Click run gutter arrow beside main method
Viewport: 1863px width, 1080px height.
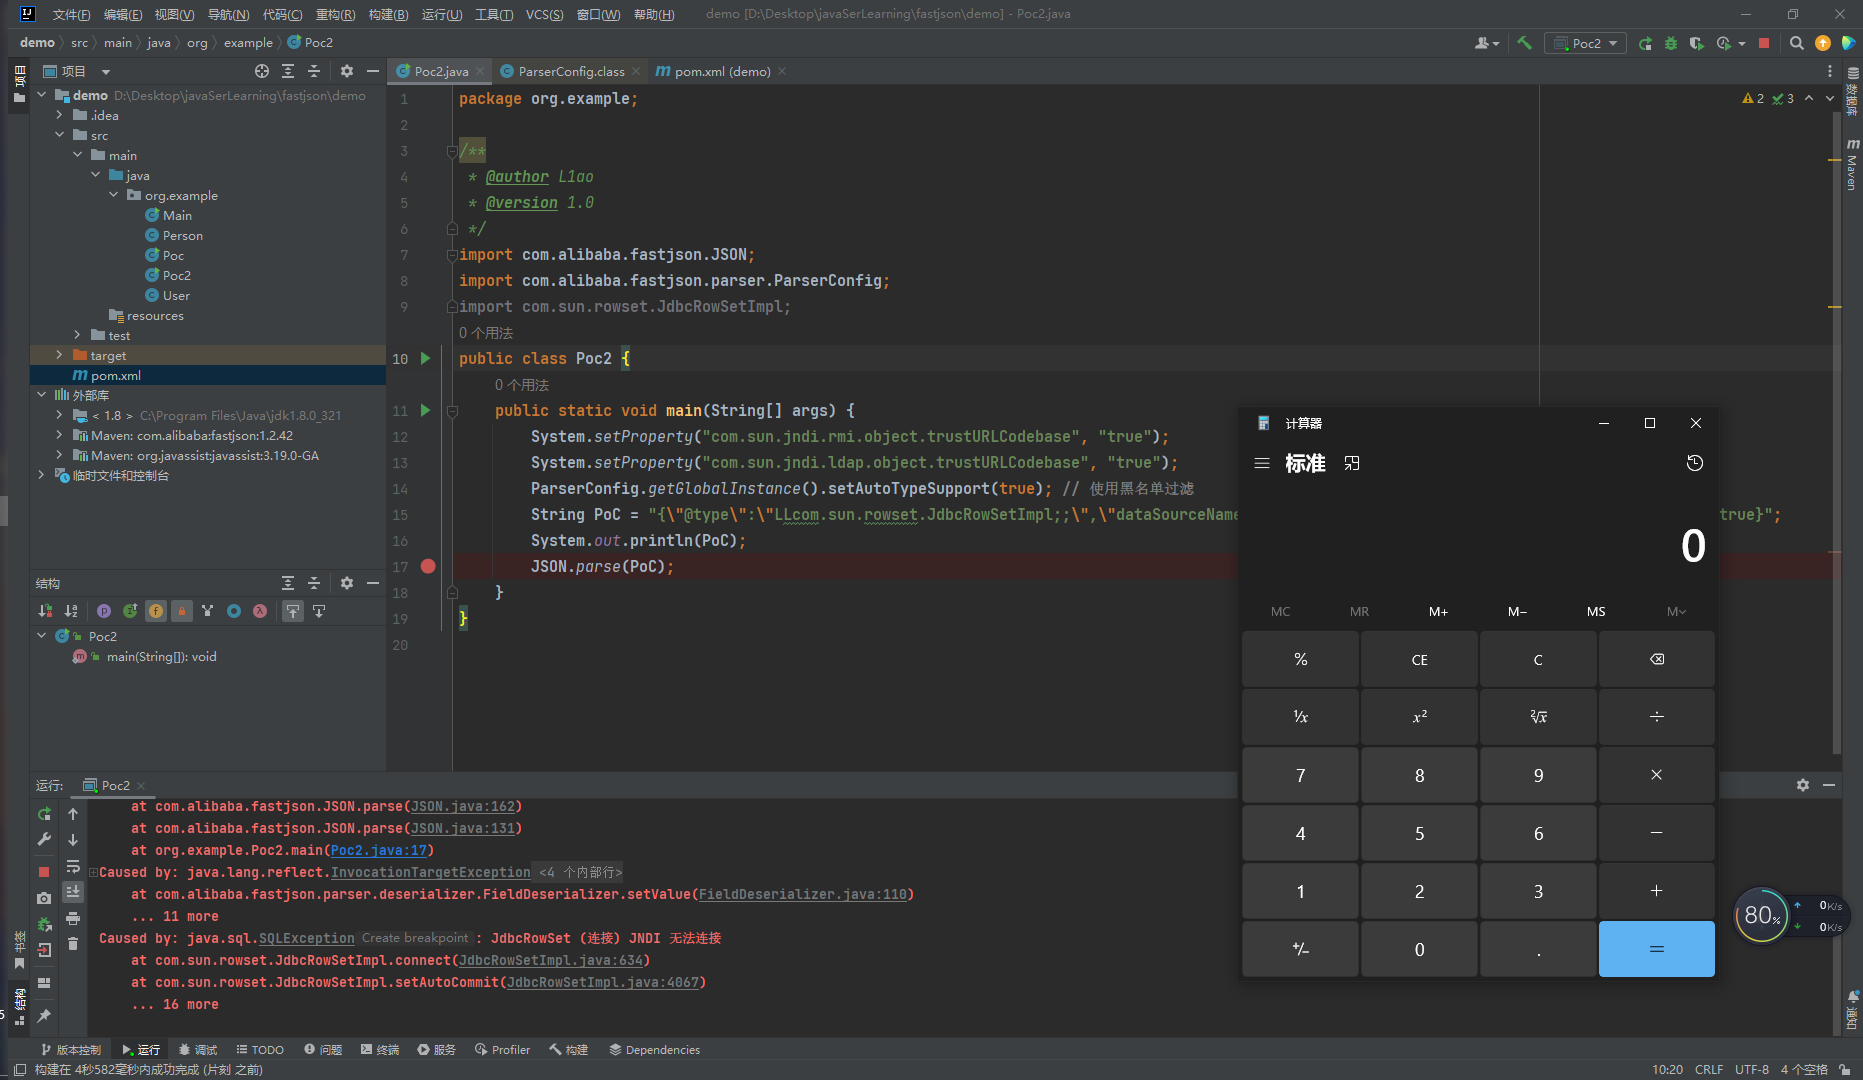click(425, 410)
